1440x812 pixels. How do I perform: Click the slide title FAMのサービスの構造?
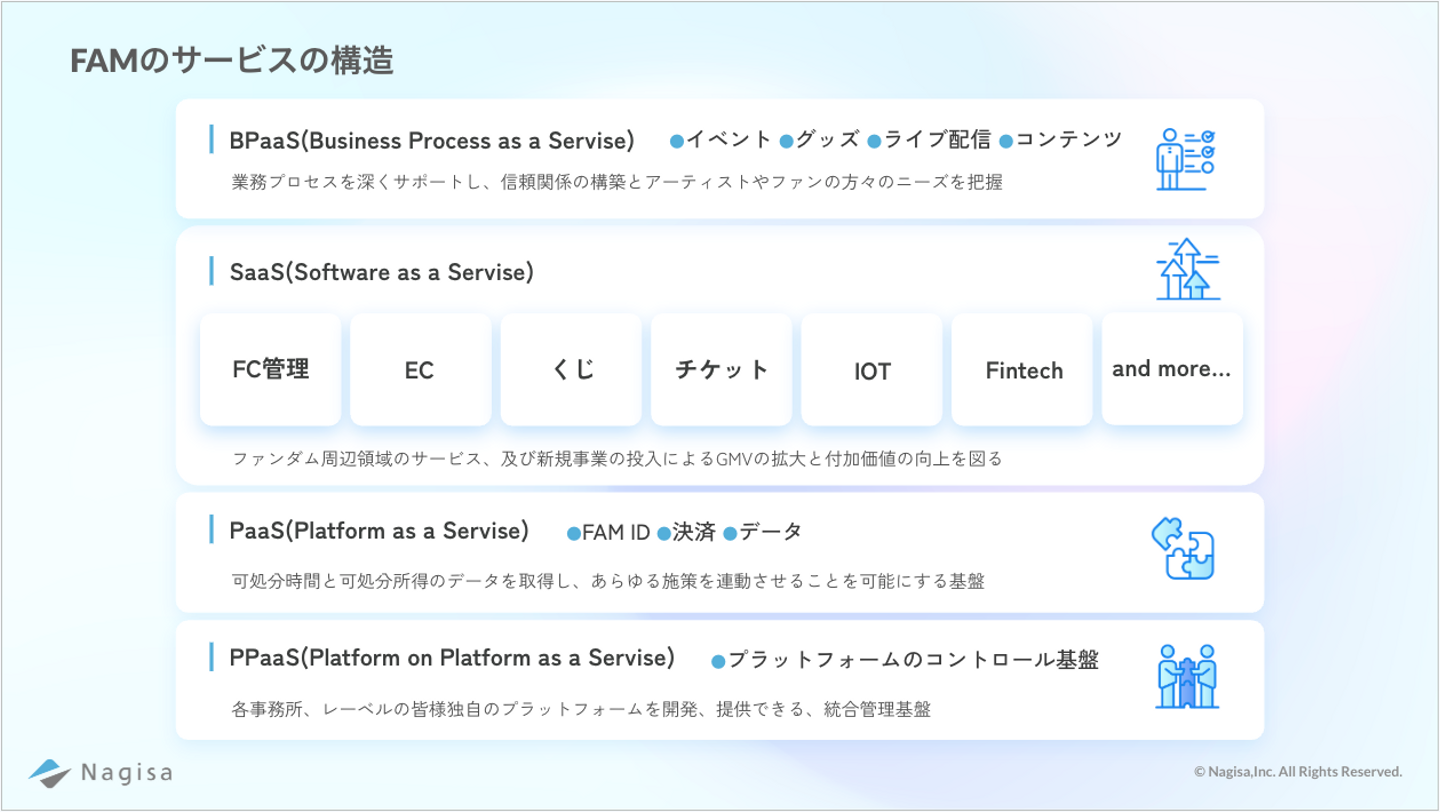click(x=232, y=61)
